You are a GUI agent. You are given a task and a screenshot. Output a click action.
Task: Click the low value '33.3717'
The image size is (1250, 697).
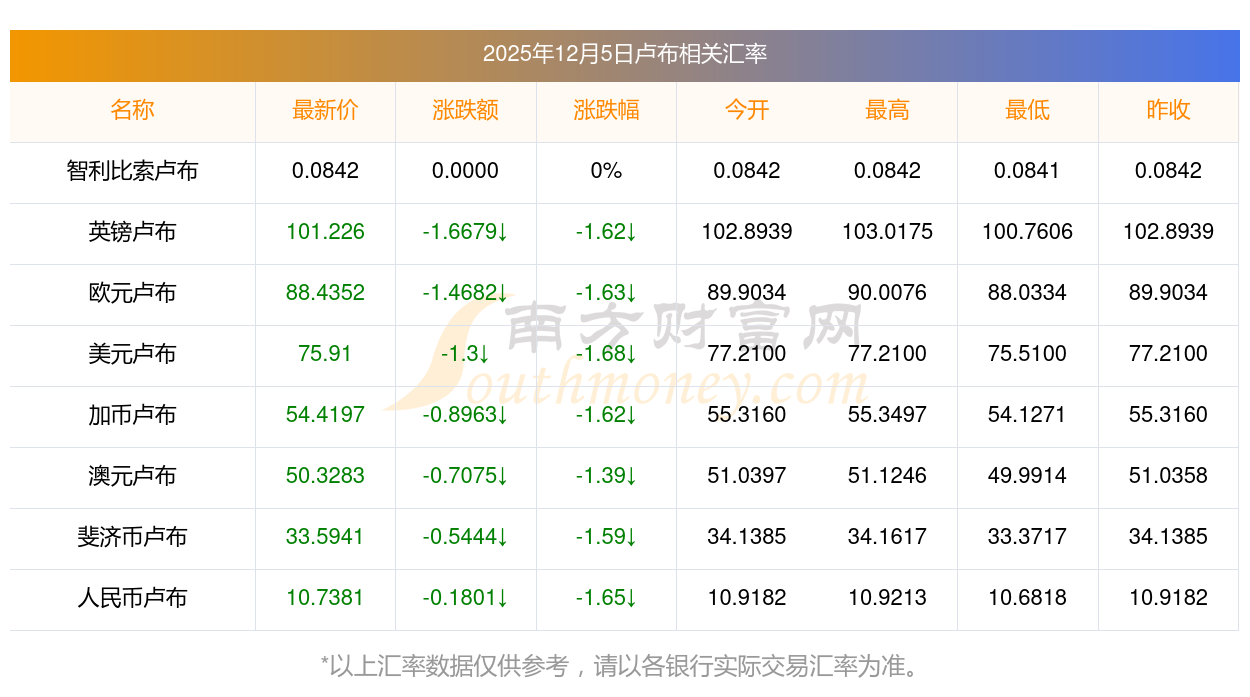(1028, 537)
